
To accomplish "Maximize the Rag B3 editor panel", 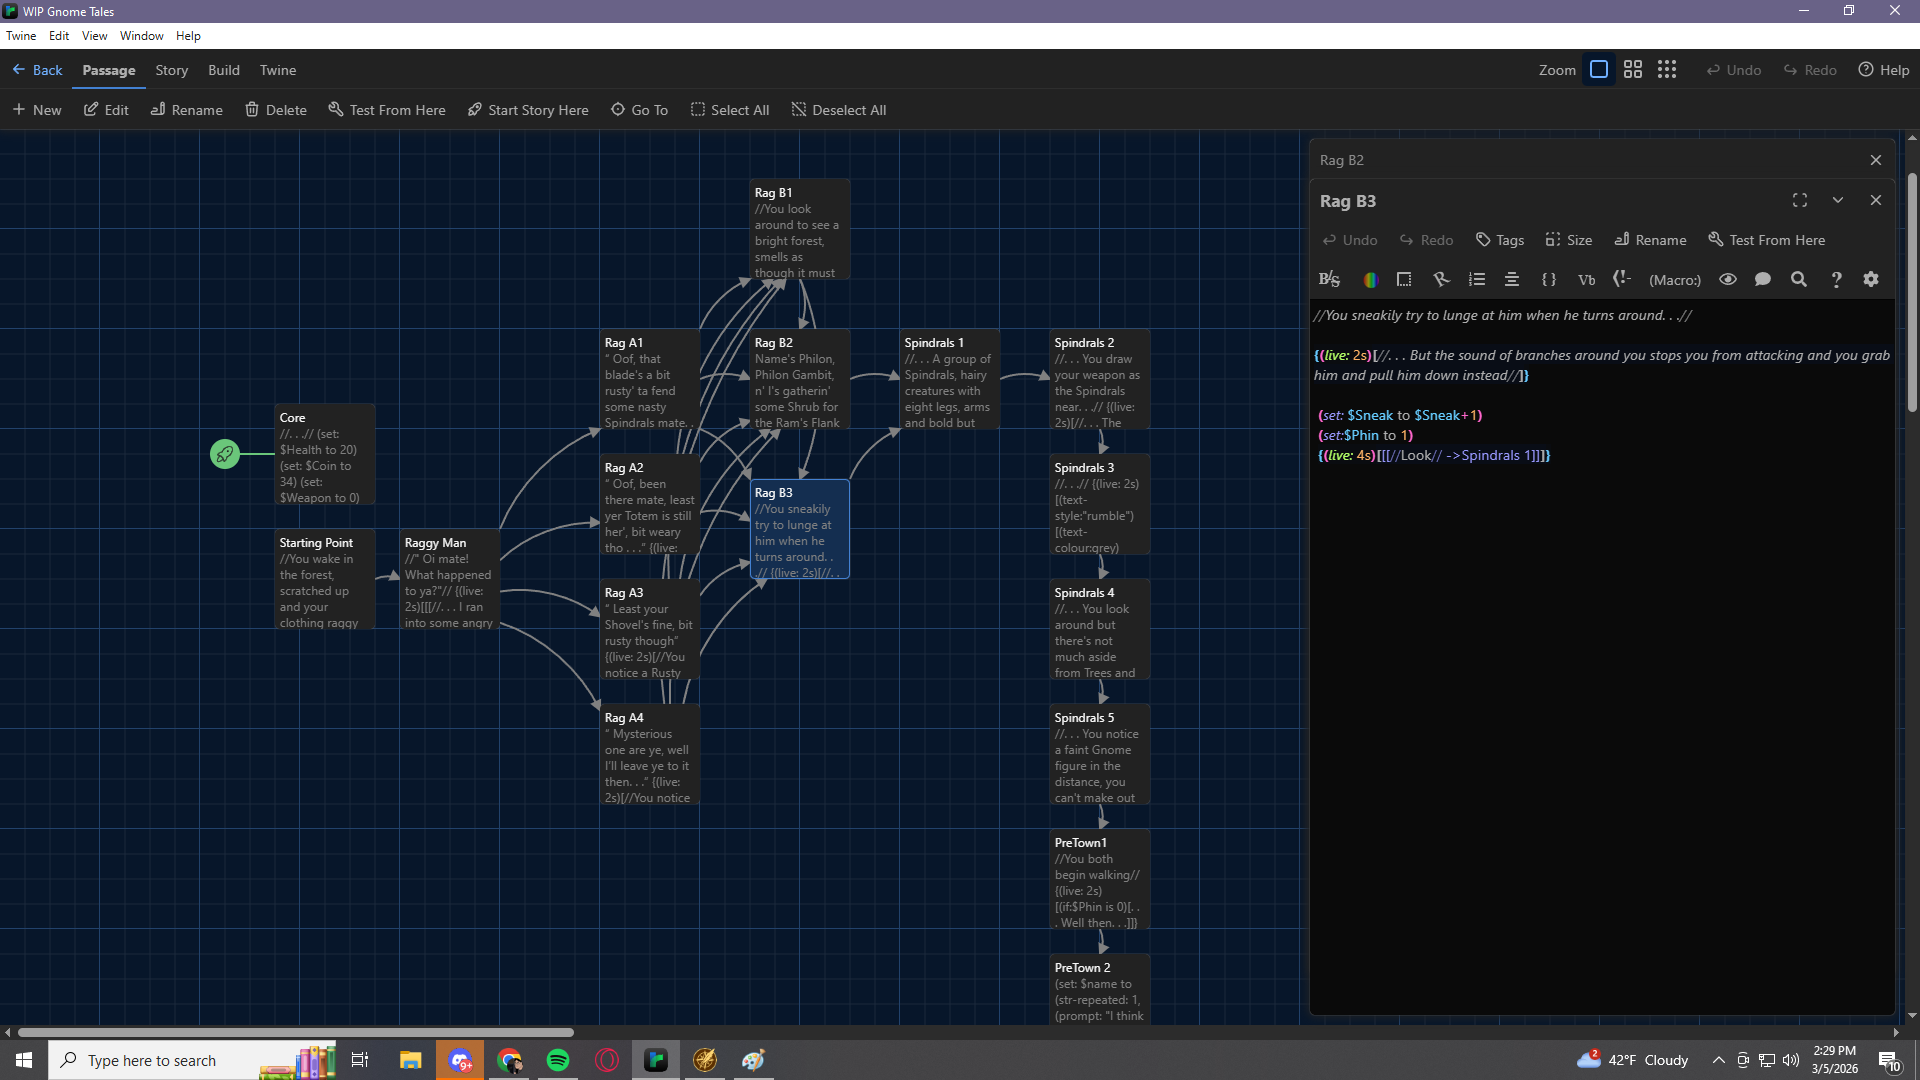I will point(1800,200).
